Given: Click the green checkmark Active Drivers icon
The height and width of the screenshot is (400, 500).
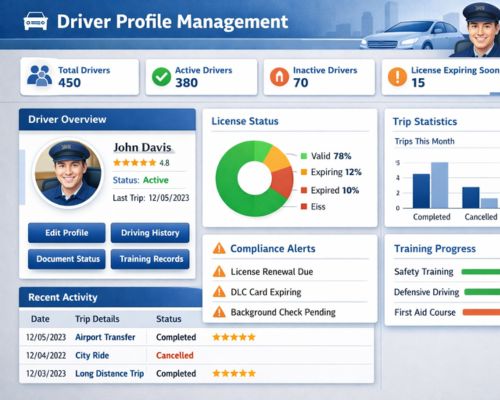Looking at the screenshot, I should [x=161, y=77].
